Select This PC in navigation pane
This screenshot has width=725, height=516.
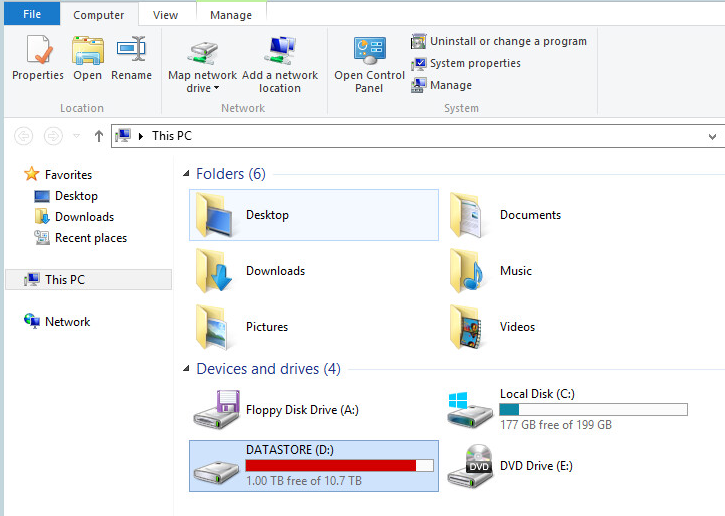click(x=88, y=280)
